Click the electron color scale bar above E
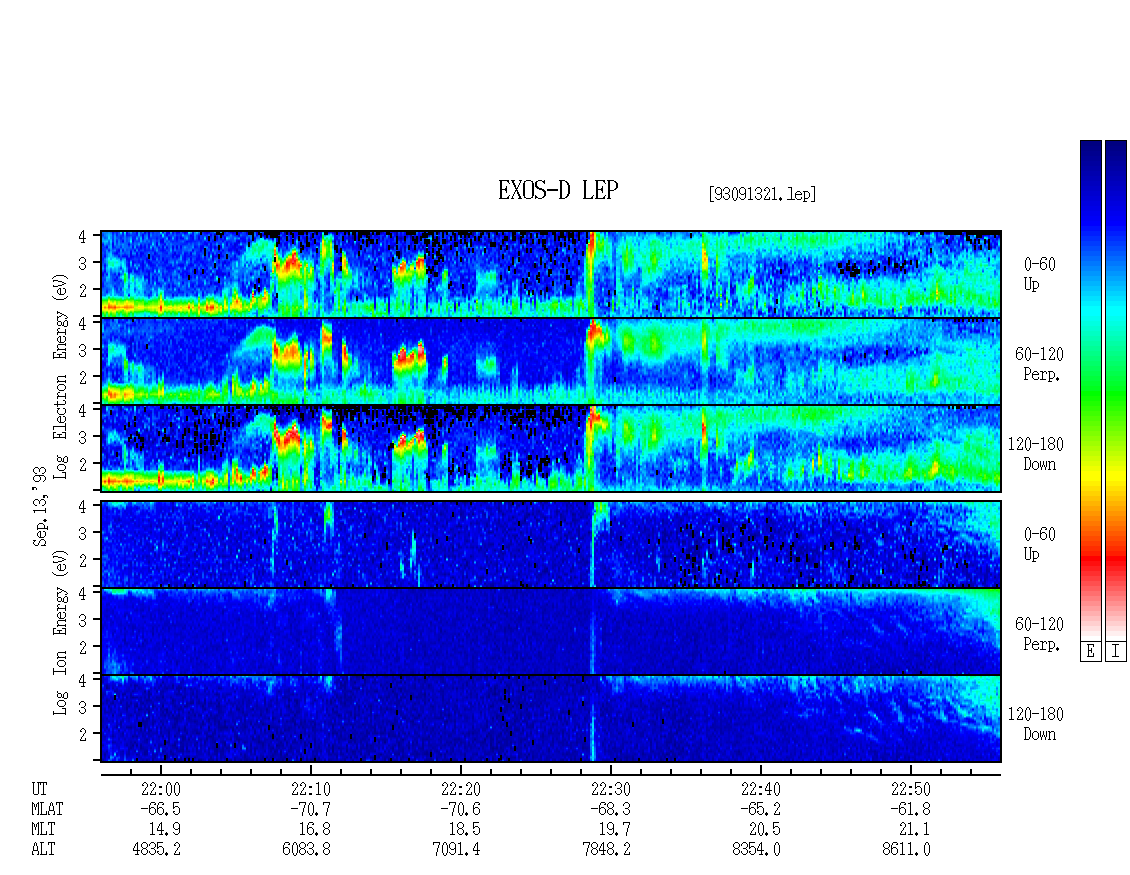Image resolution: width=1130 pixels, height=875 pixels. coord(1090,389)
